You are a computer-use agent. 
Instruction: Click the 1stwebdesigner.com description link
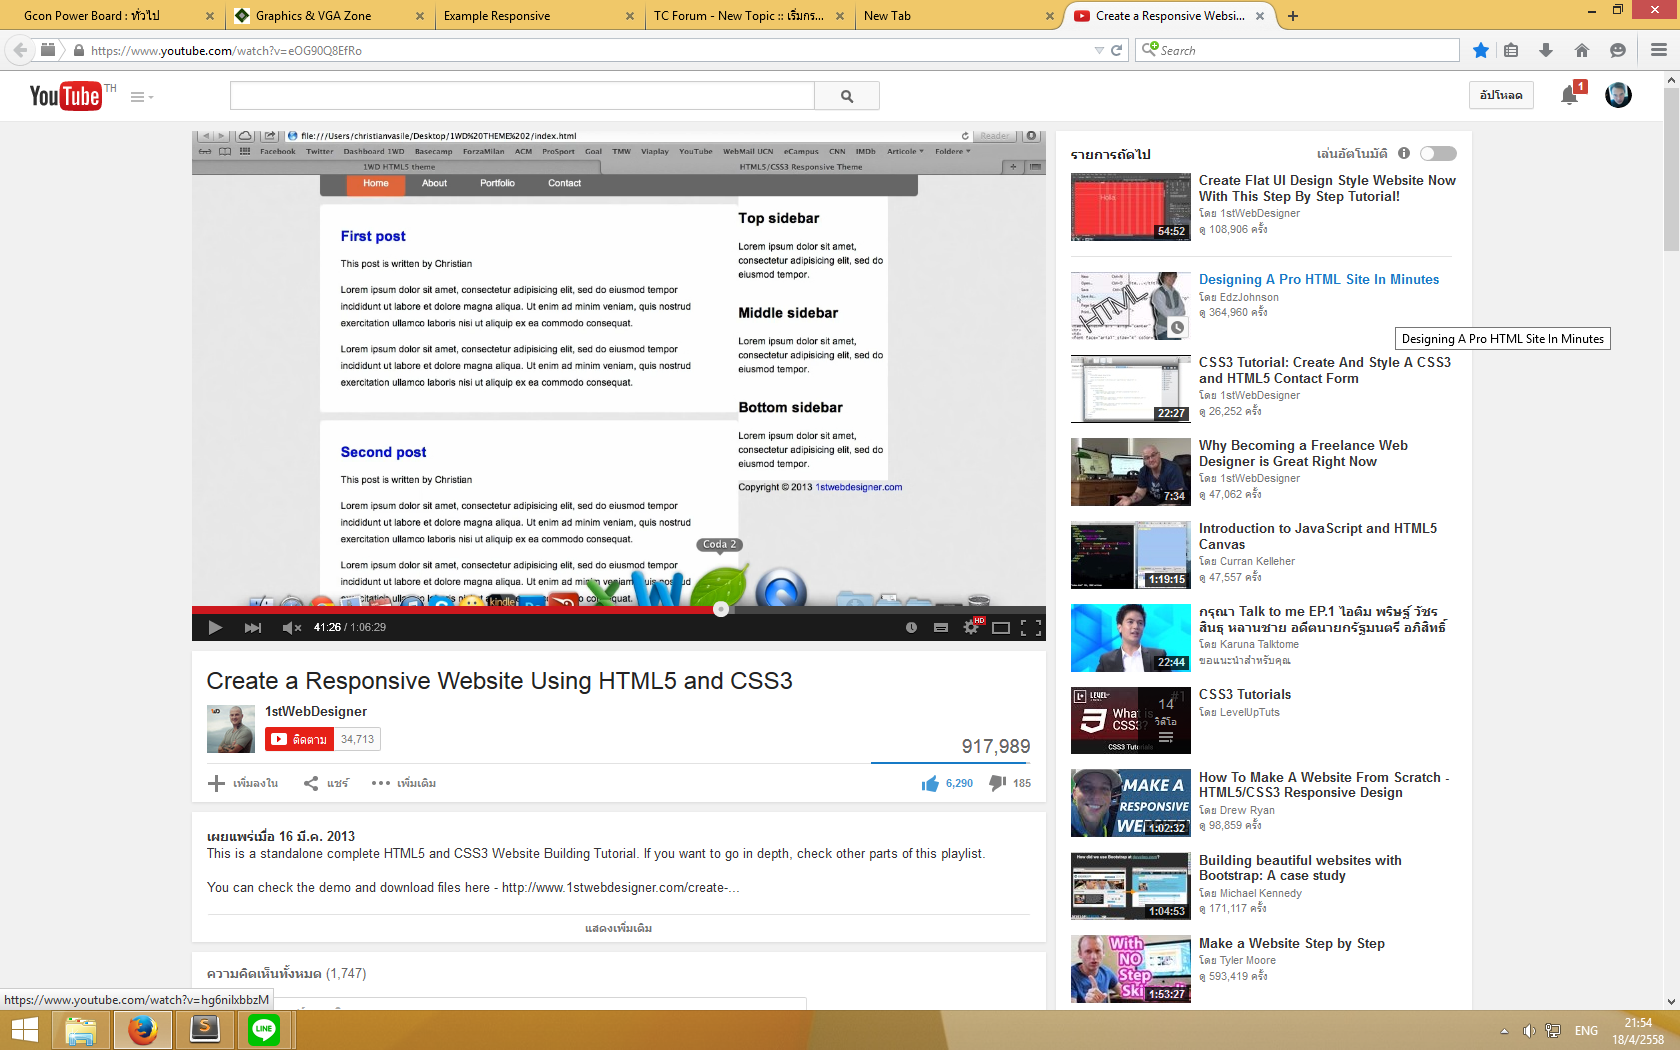(x=620, y=887)
